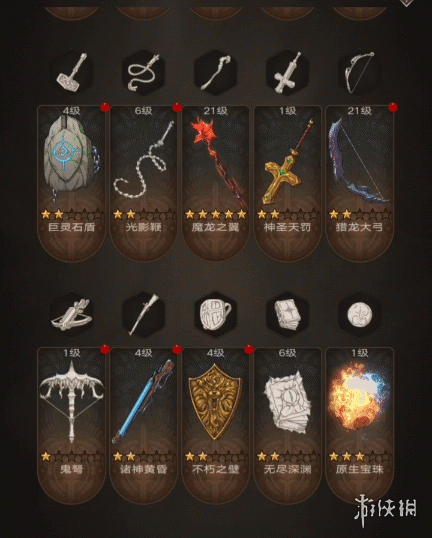Open the 光影鞭 whip card
Viewport: 432px width, 538px height.
(143, 183)
